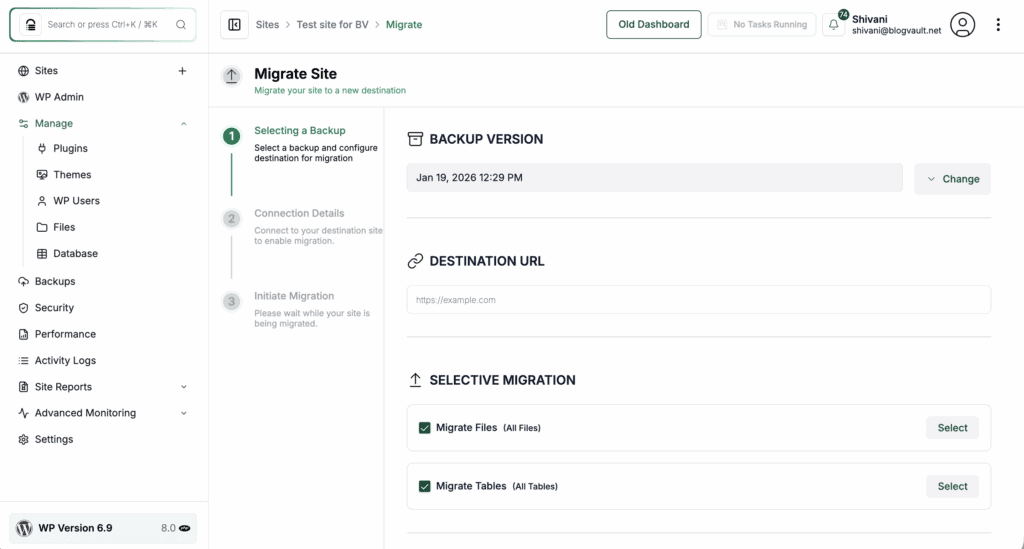Click the gear icon beside Settings

tap(24, 439)
